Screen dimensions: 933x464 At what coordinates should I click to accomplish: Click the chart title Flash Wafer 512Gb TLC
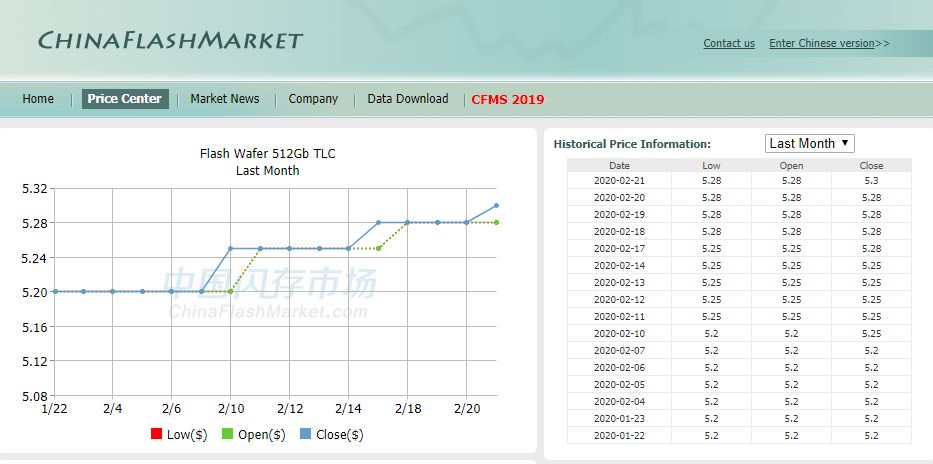point(267,154)
